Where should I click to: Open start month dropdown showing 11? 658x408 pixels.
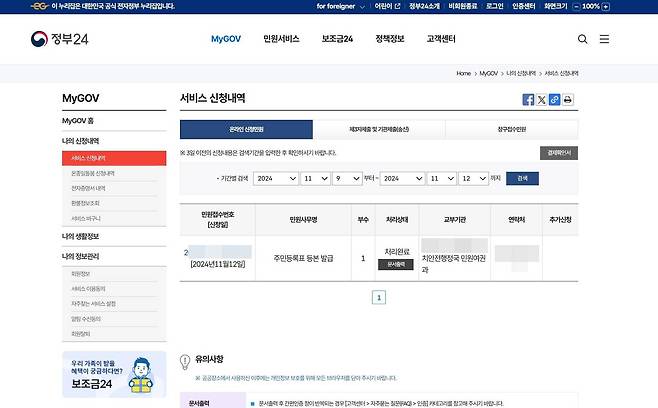tap(315, 178)
